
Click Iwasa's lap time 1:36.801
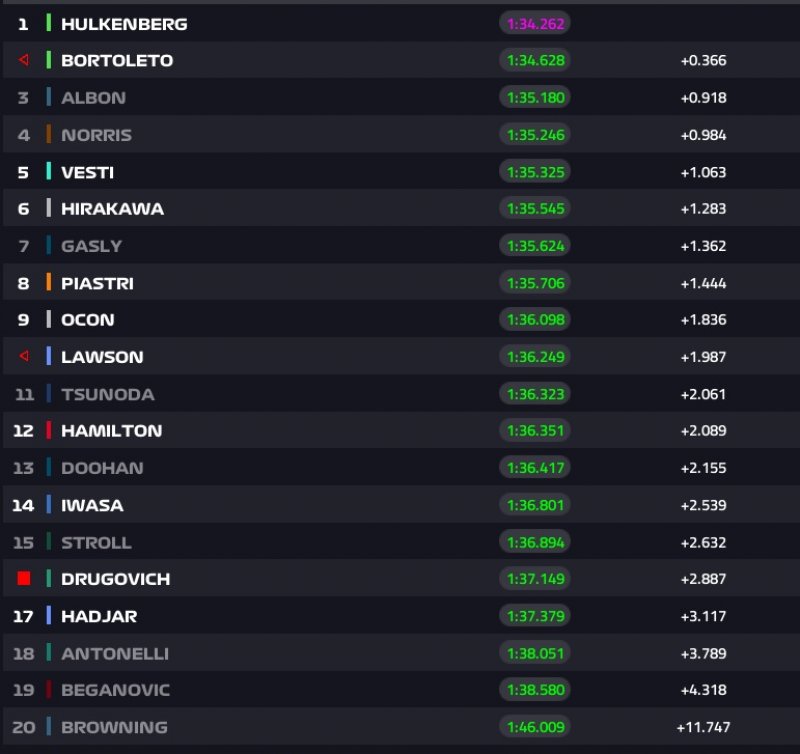pyautogui.click(x=535, y=505)
